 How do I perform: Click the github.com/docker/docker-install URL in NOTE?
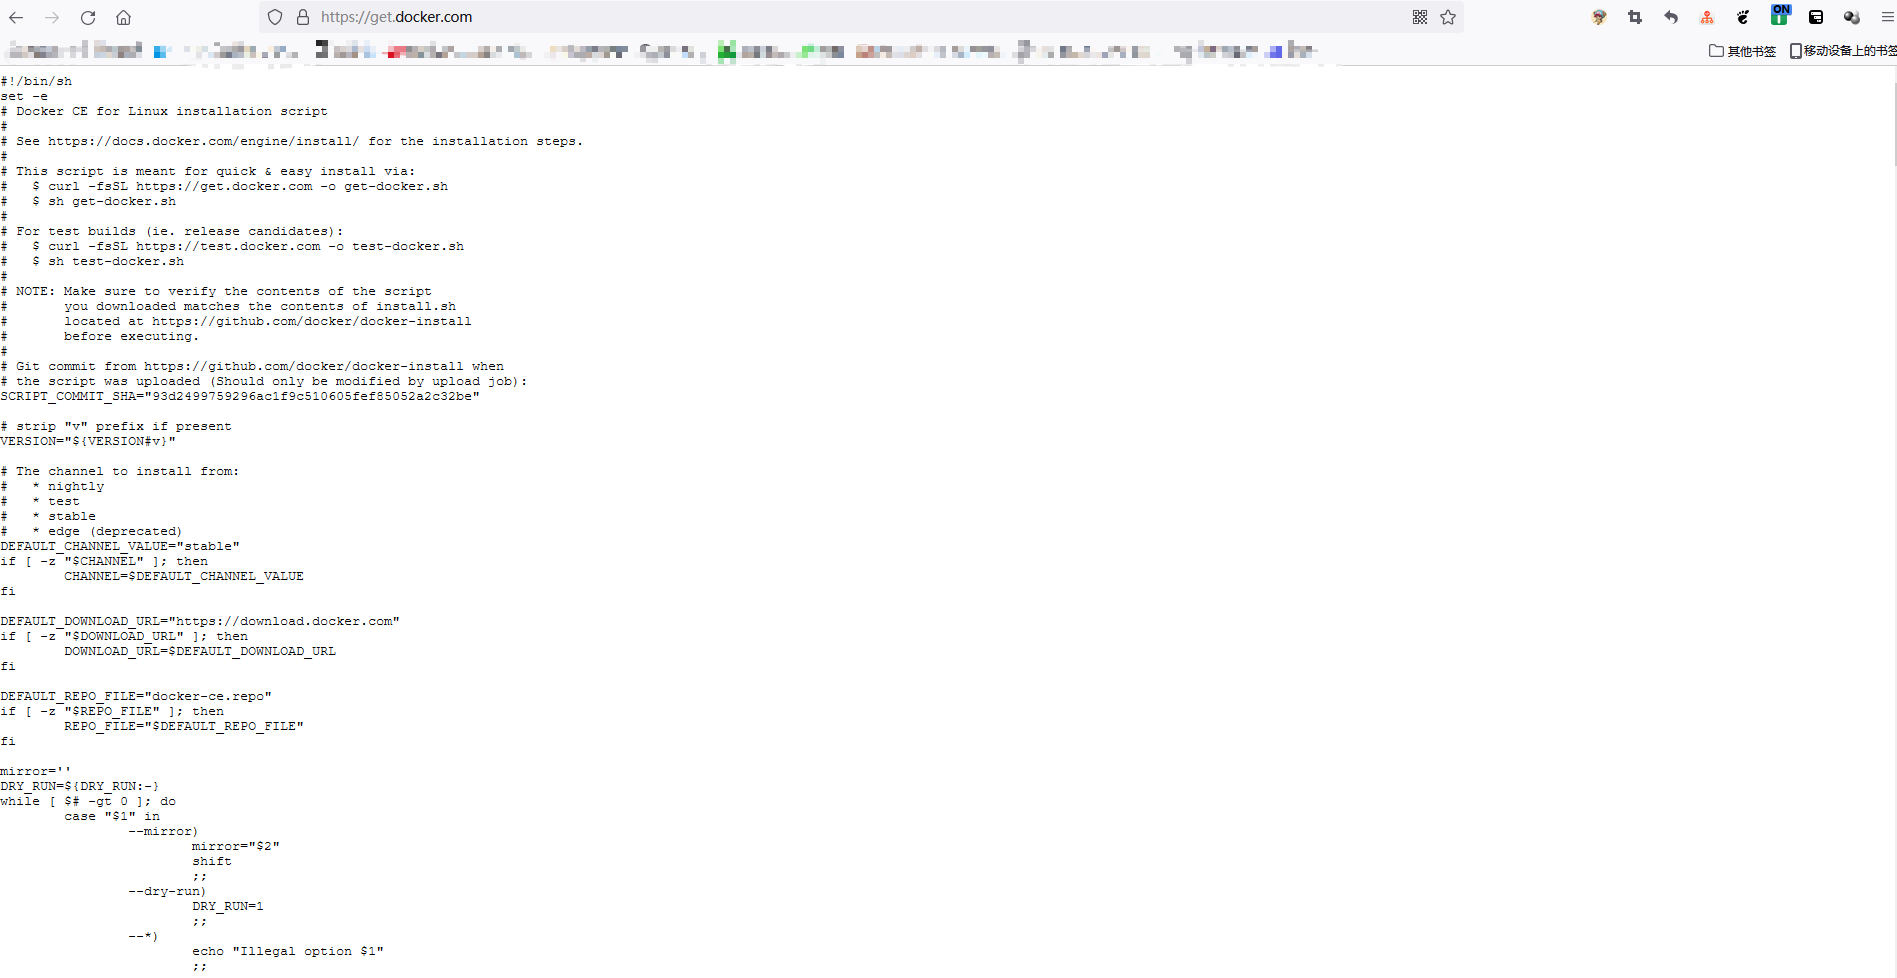(x=311, y=321)
